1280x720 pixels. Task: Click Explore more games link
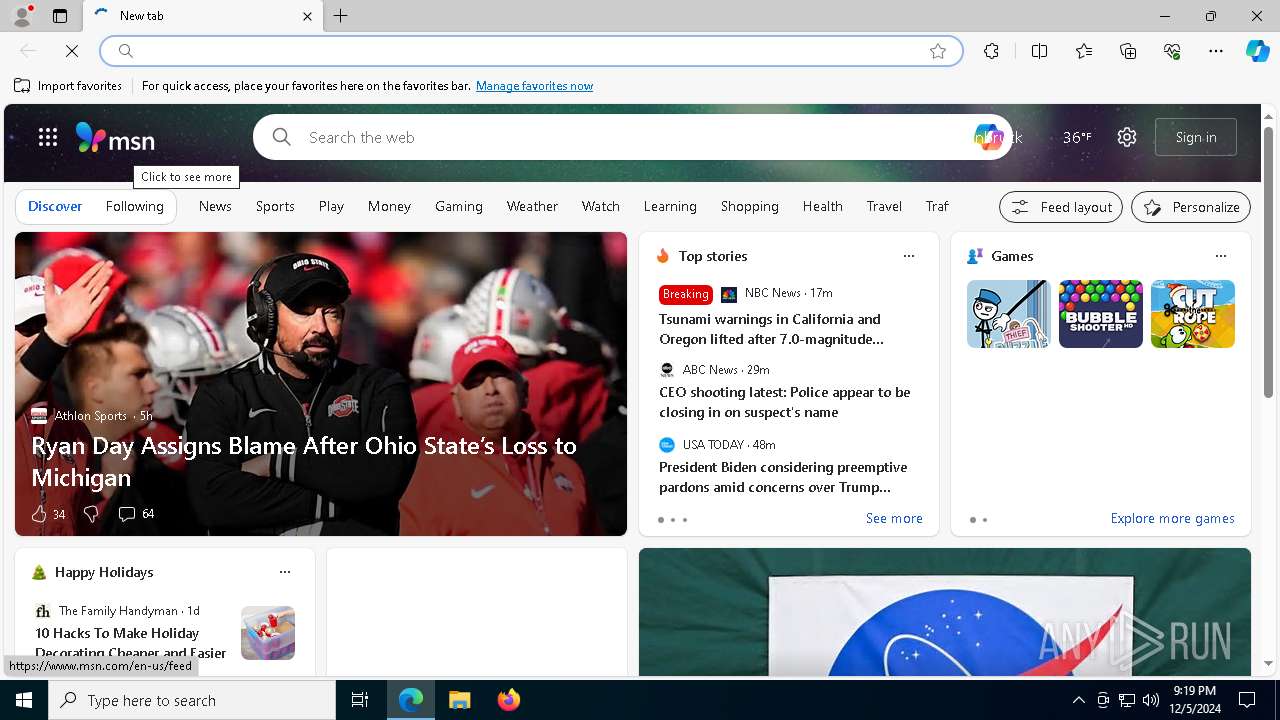(1172, 518)
